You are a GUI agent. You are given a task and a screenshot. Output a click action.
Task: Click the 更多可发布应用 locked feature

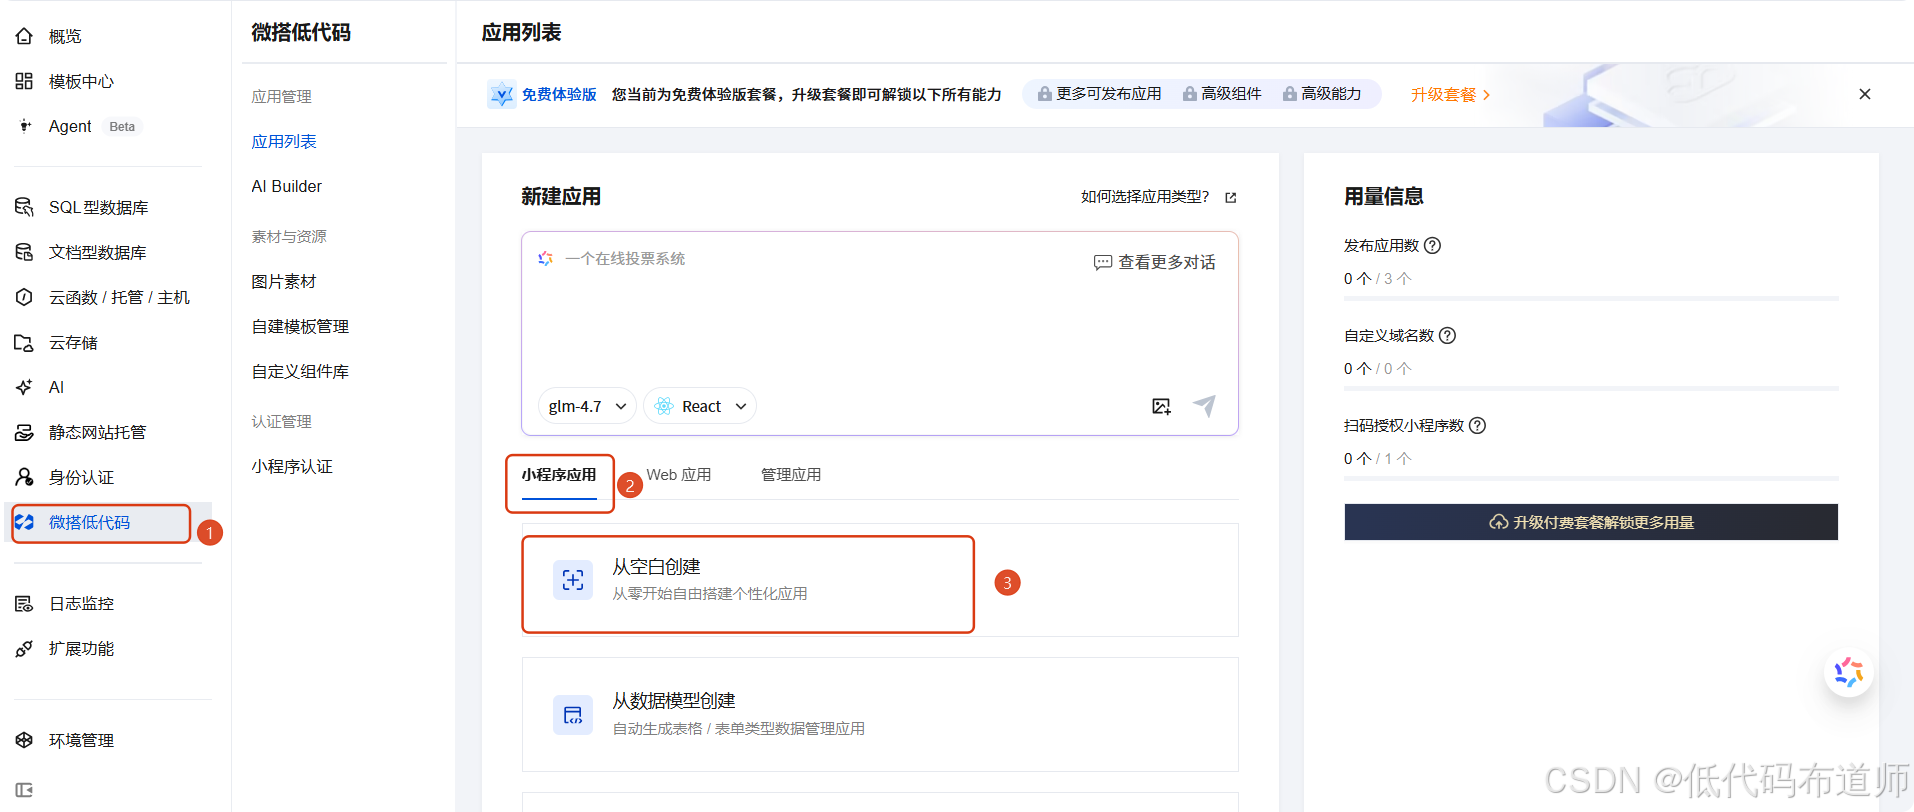click(1099, 94)
